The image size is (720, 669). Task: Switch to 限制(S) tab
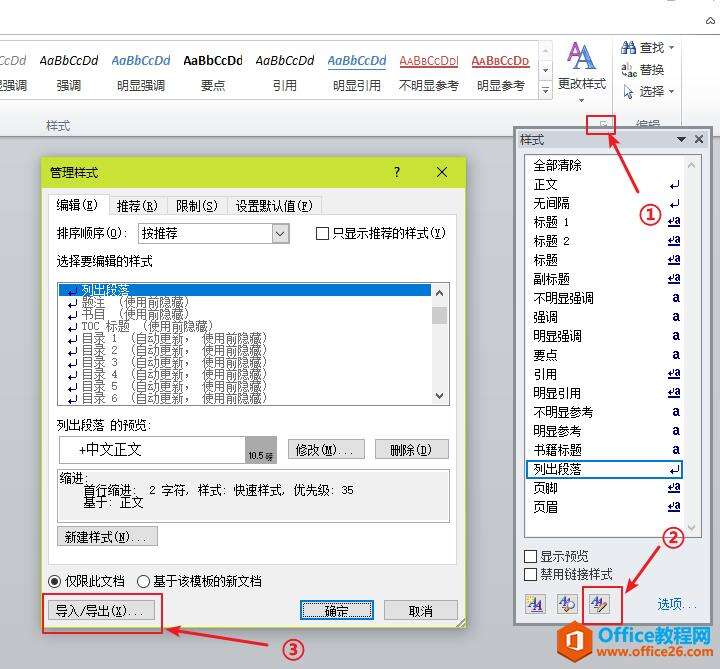coord(197,206)
